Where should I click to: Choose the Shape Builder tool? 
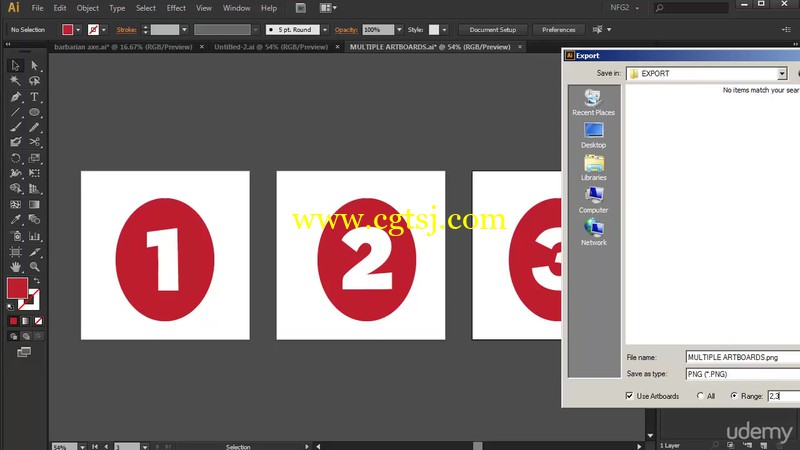pos(15,189)
